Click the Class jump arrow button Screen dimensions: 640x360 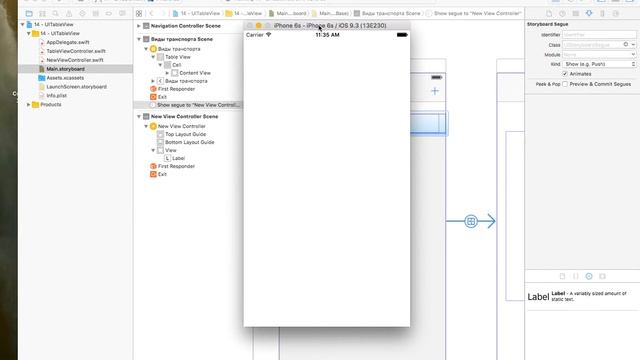tap(626, 44)
